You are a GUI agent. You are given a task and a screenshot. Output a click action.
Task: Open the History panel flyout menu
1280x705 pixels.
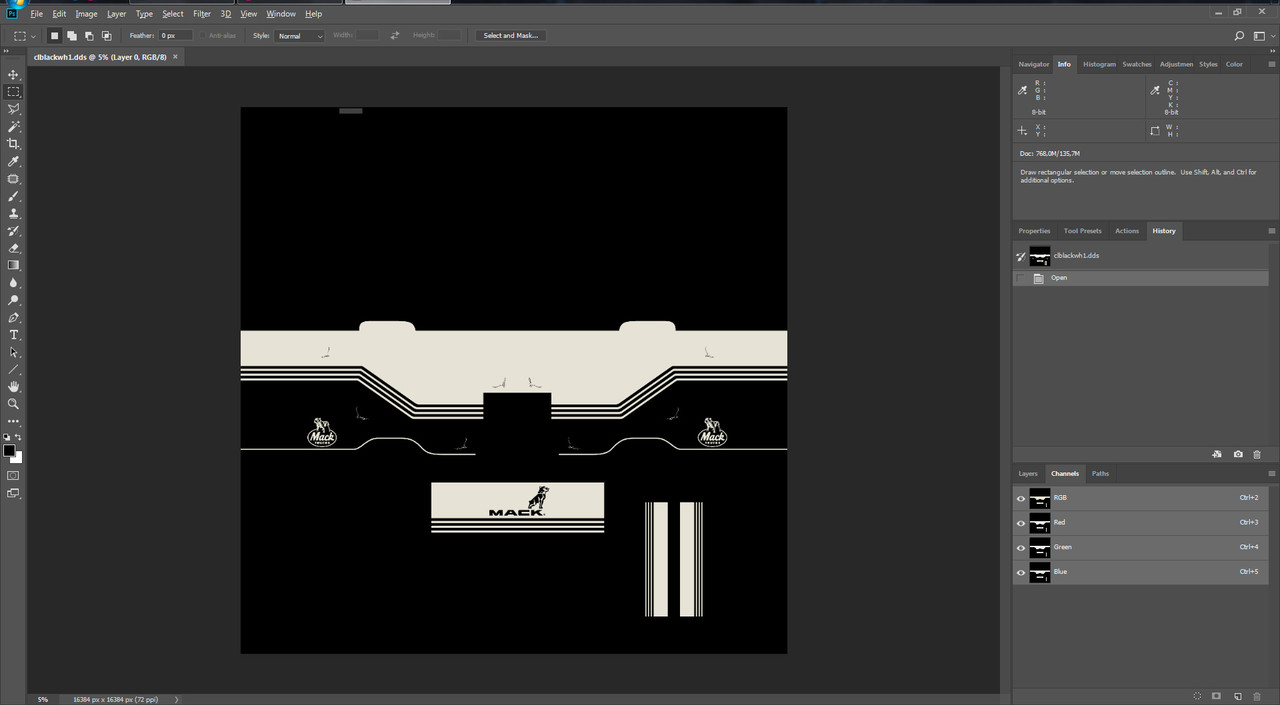point(1271,231)
